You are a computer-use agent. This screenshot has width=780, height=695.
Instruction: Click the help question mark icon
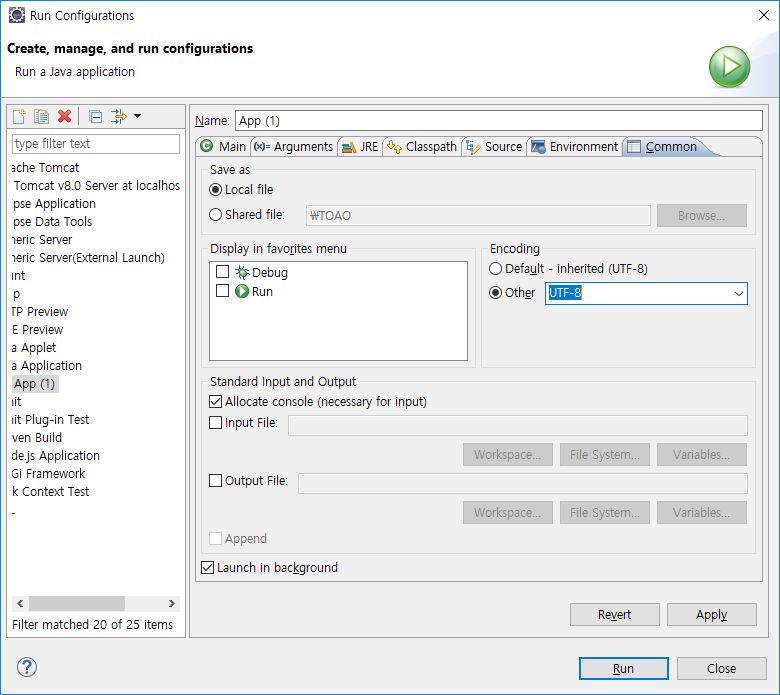coord(27,667)
